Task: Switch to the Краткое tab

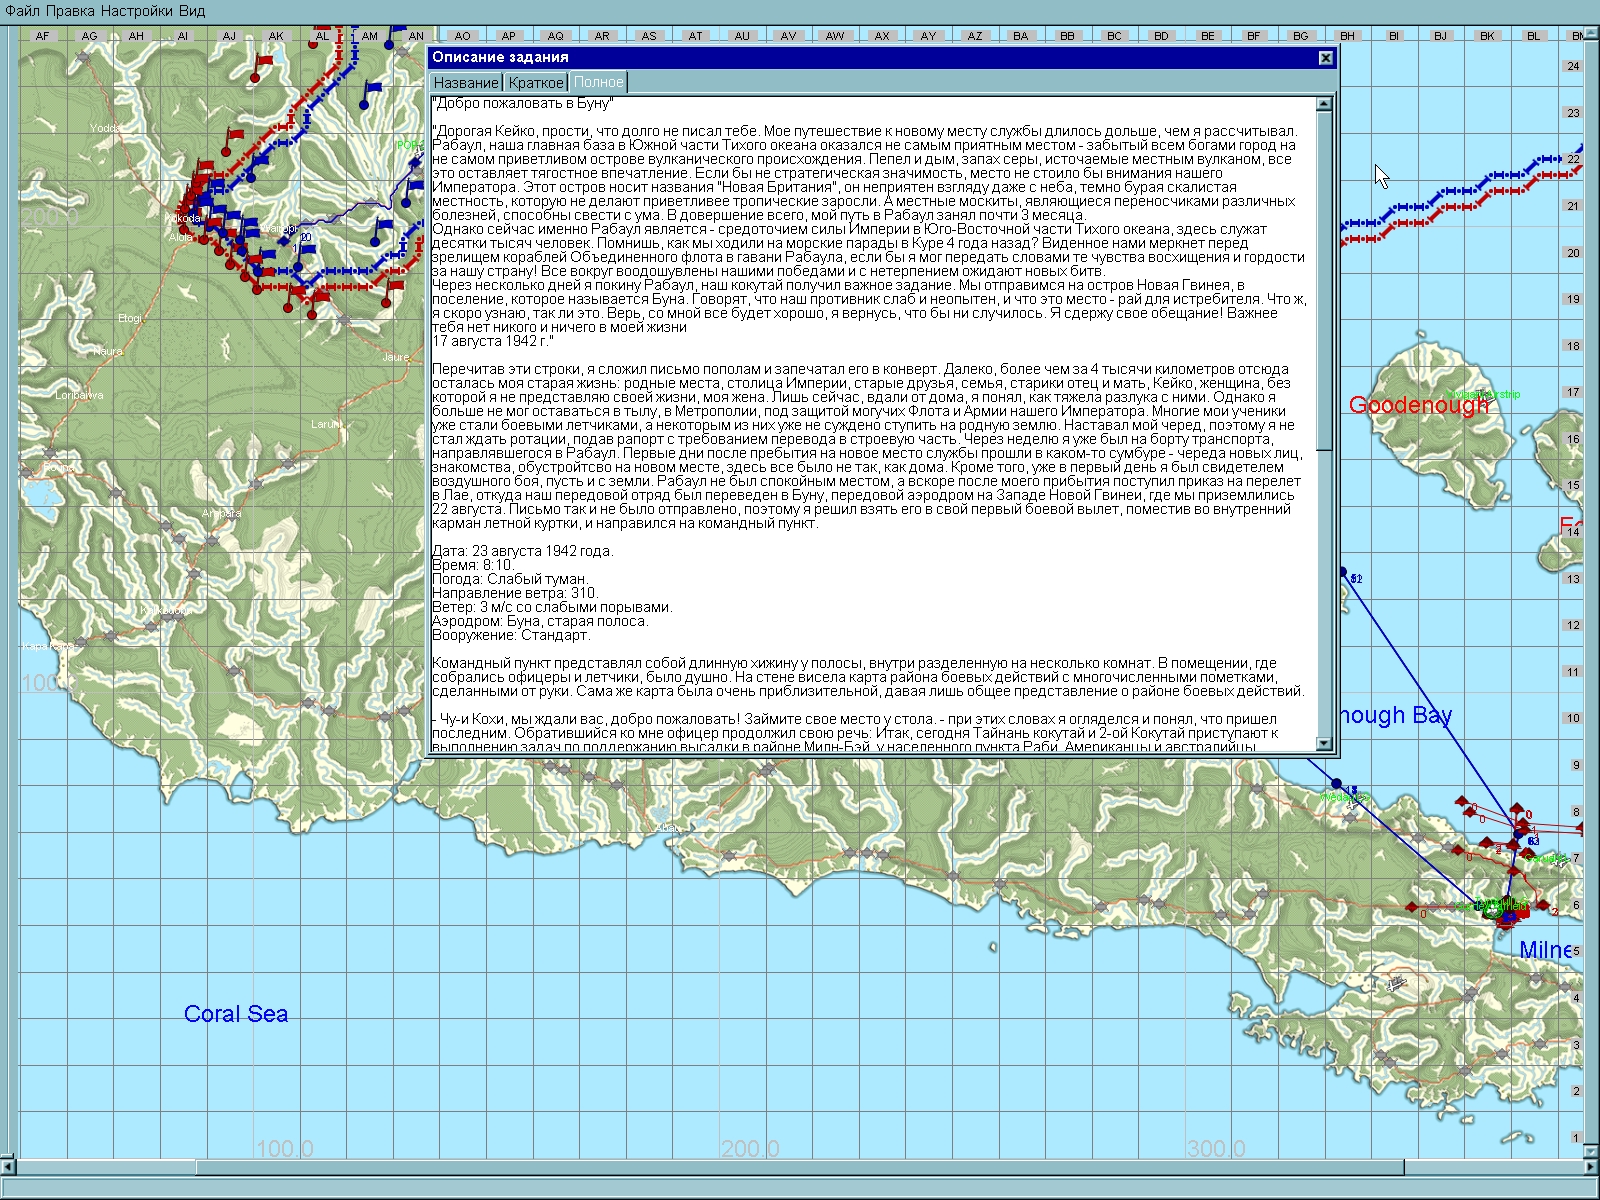Action: point(536,83)
